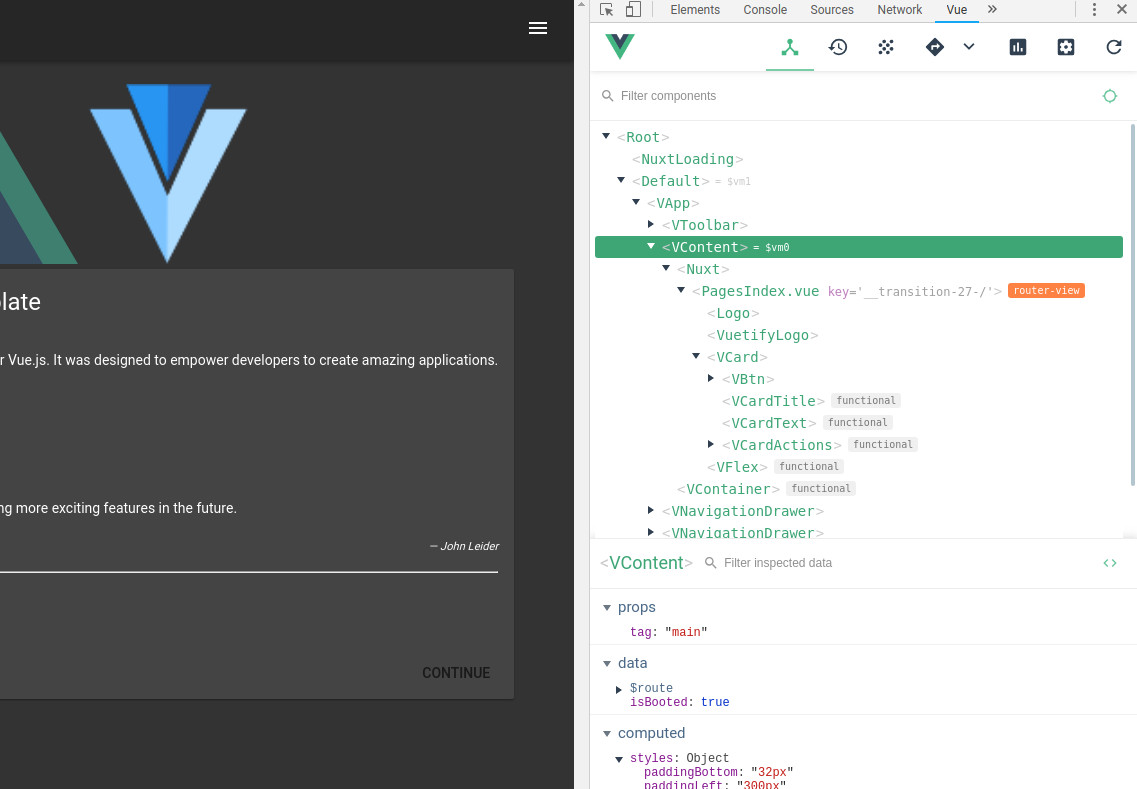Click the isBooted true value
Image resolution: width=1137 pixels, height=789 pixels.
pos(715,702)
